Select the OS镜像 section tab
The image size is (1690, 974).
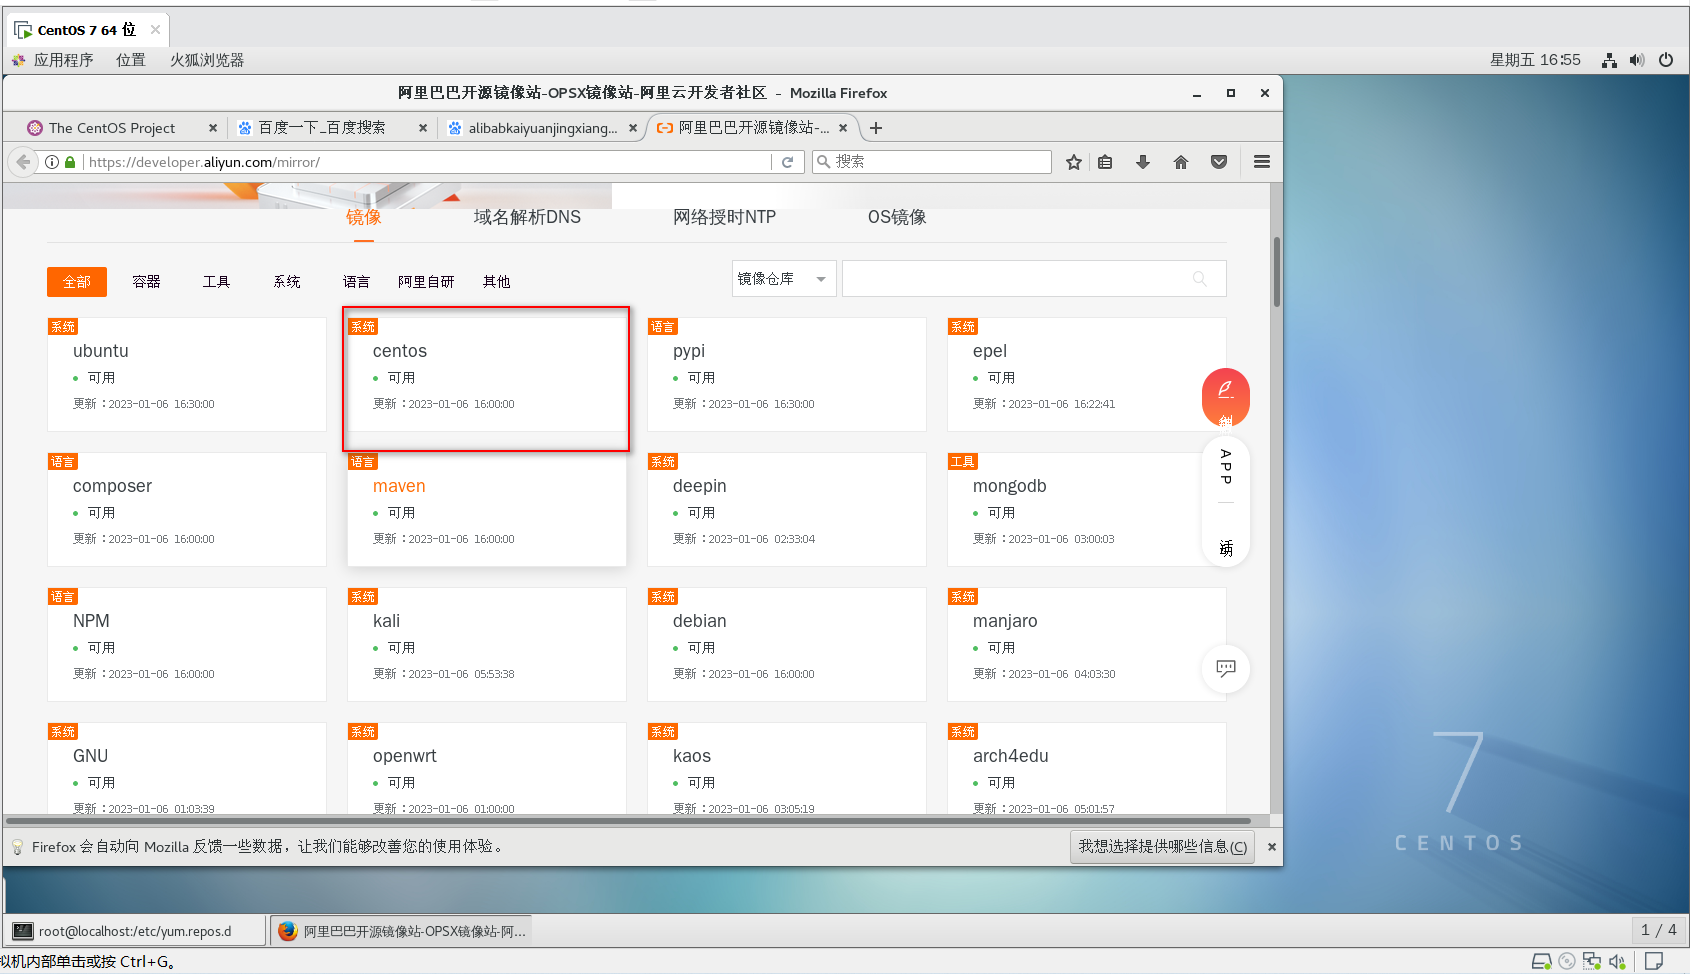tap(897, 217)
